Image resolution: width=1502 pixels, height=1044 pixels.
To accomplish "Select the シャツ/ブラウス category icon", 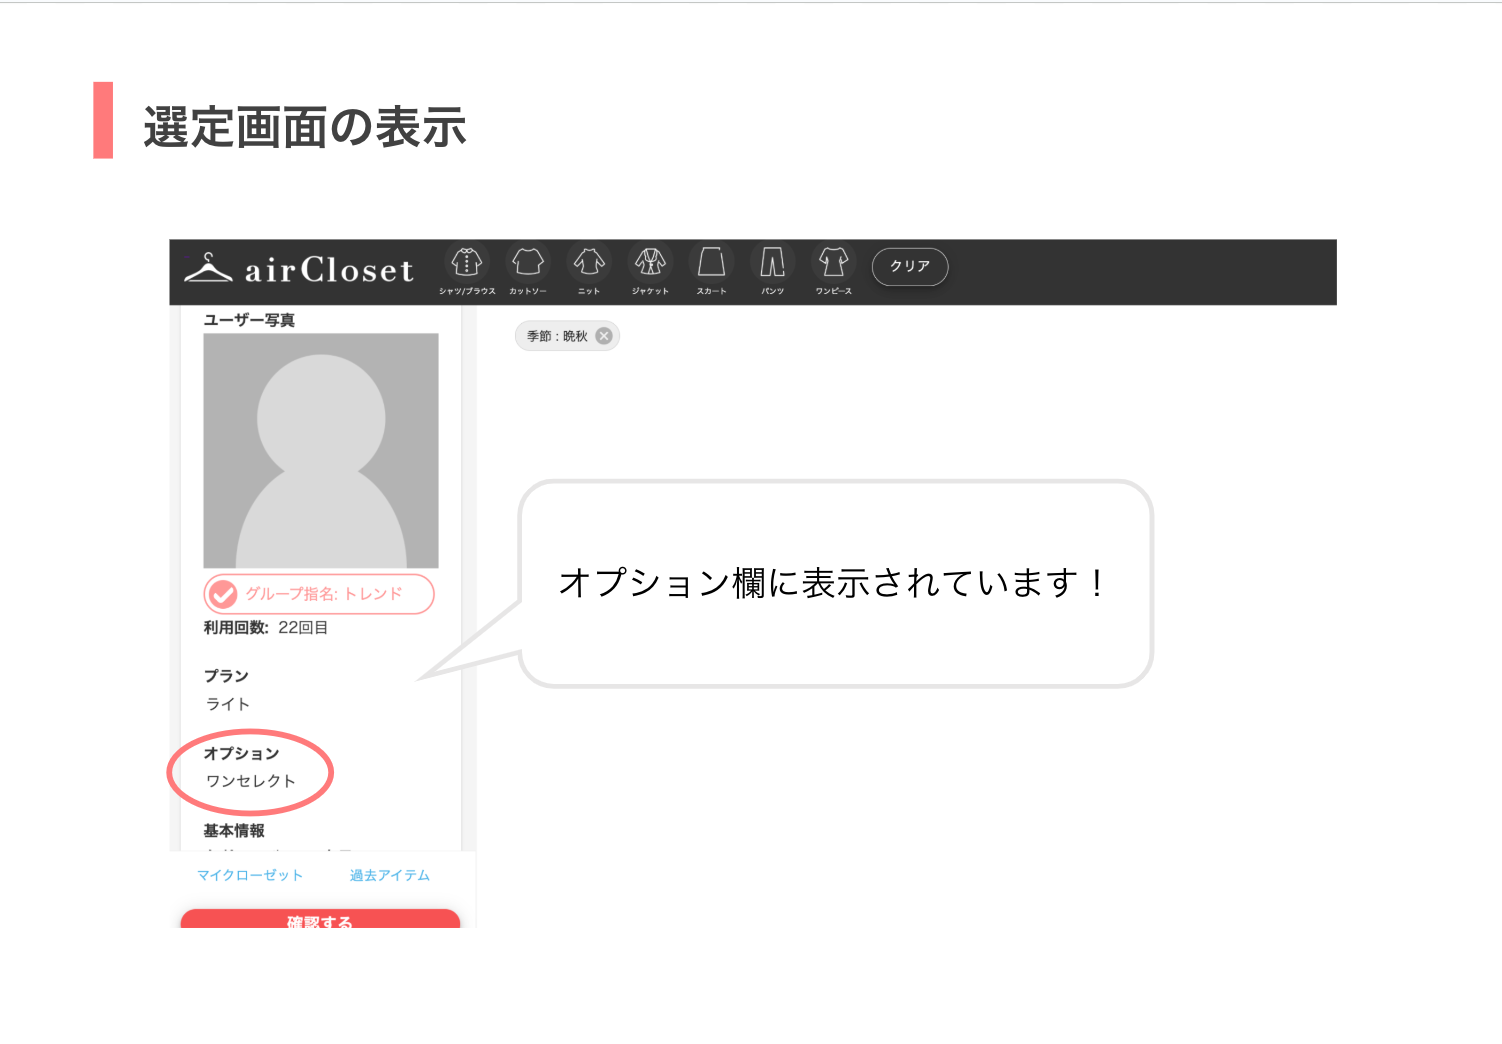I will pyautogui.click(x=467, y=263).
